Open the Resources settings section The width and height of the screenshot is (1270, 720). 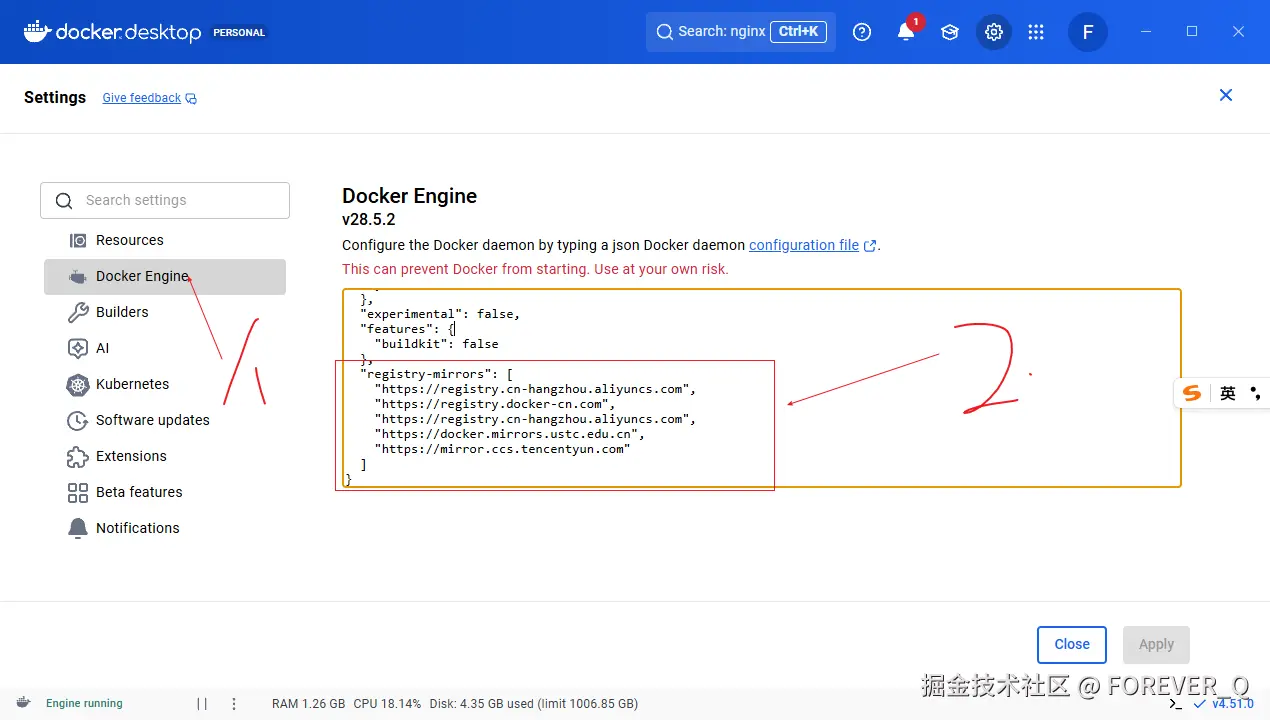(165, 240)
